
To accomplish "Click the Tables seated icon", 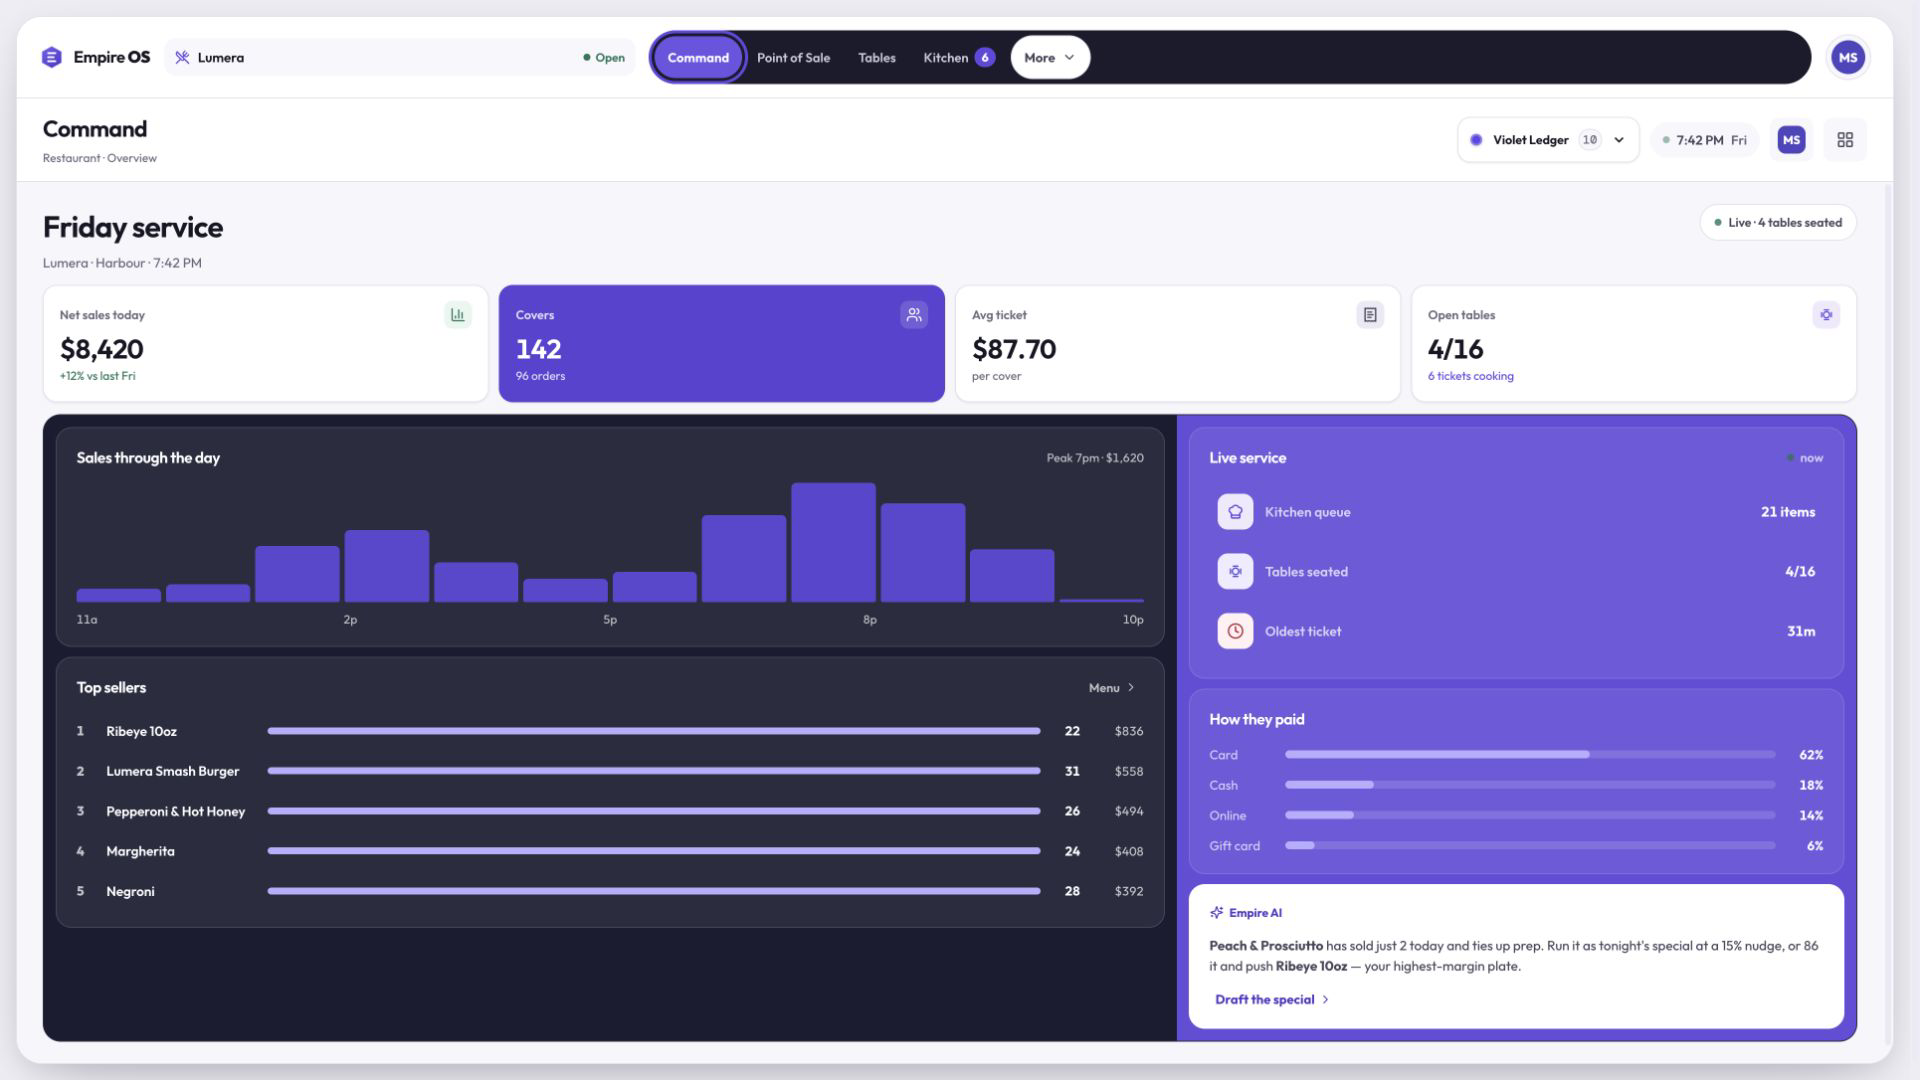I will pos(1235,572).
